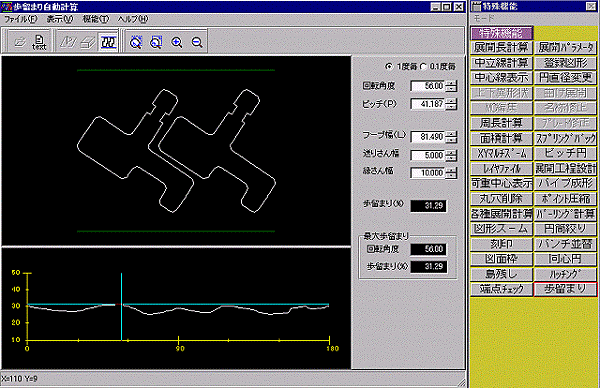Select the 0.1度毎 radio button
Screen dimensions: 600x388
(x=423, y=67)
